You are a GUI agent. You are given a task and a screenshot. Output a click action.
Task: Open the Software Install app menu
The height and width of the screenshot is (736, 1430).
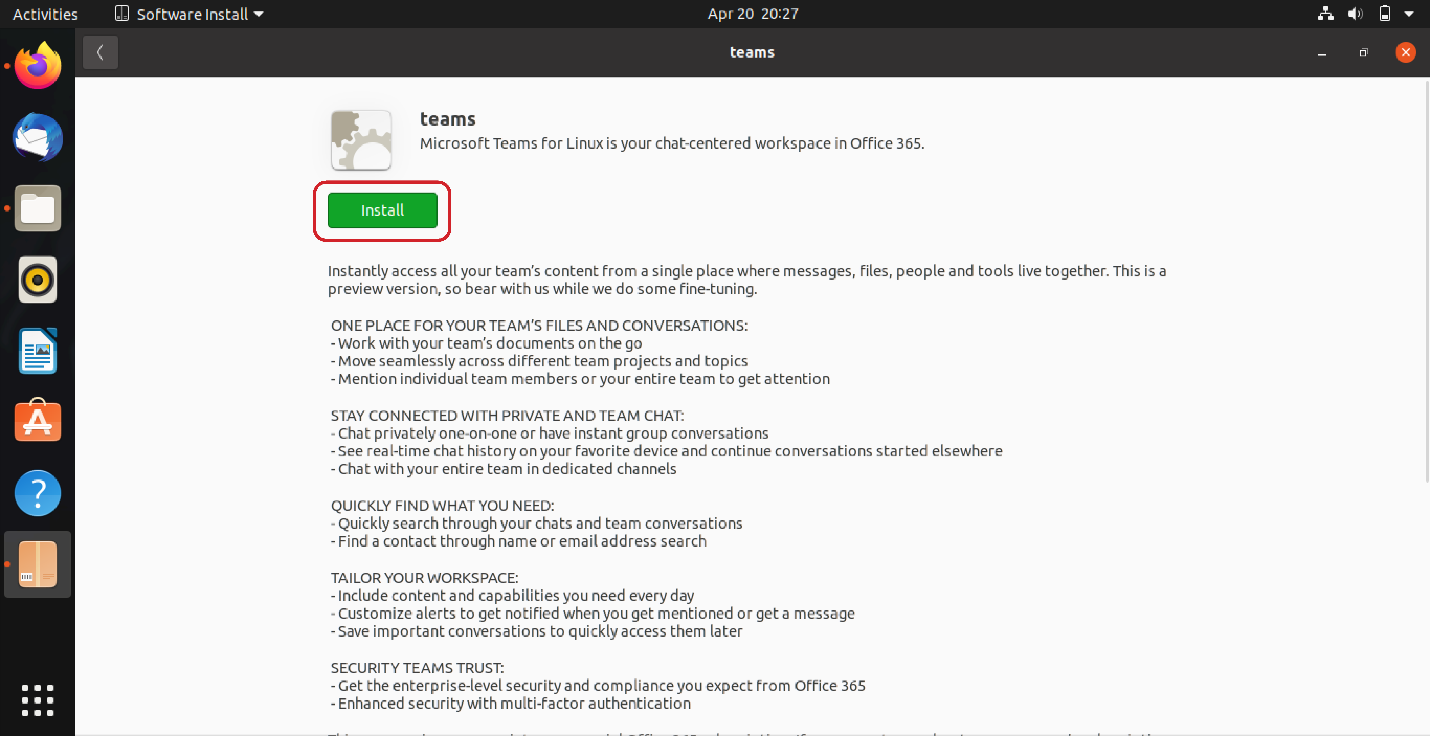pos(190,14)
